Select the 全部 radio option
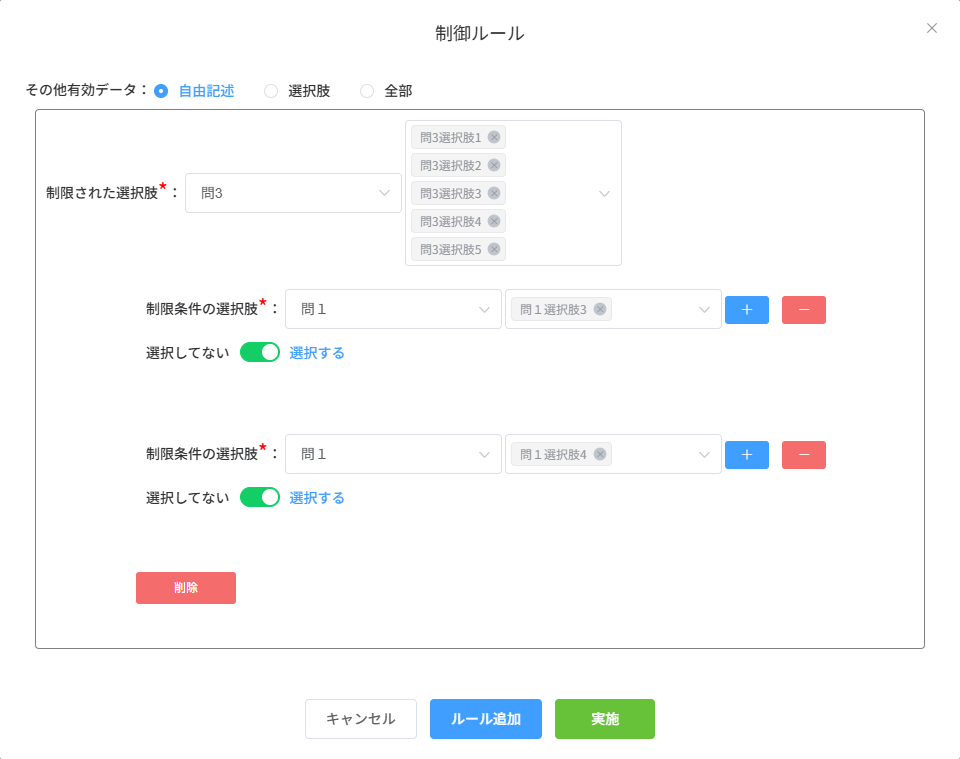The image size is (960, 759). pos(367,91)
